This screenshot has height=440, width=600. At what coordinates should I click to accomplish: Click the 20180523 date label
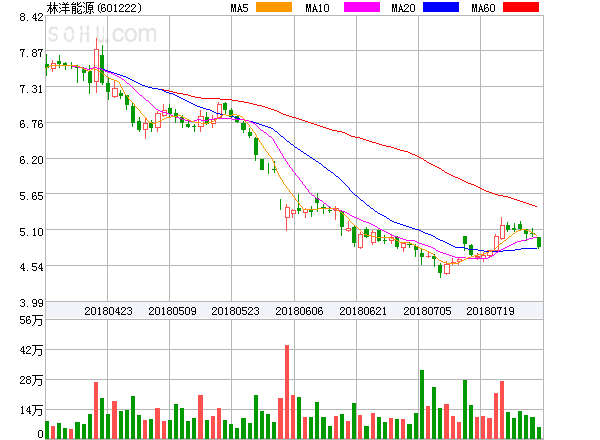point(235,311)
